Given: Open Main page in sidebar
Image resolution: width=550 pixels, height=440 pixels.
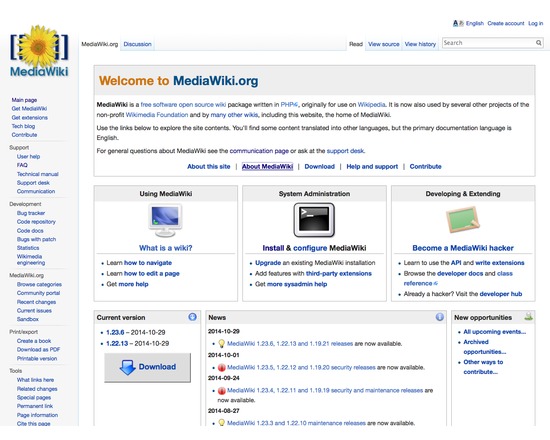Looking at the screenshot, I should pos(24,100).
